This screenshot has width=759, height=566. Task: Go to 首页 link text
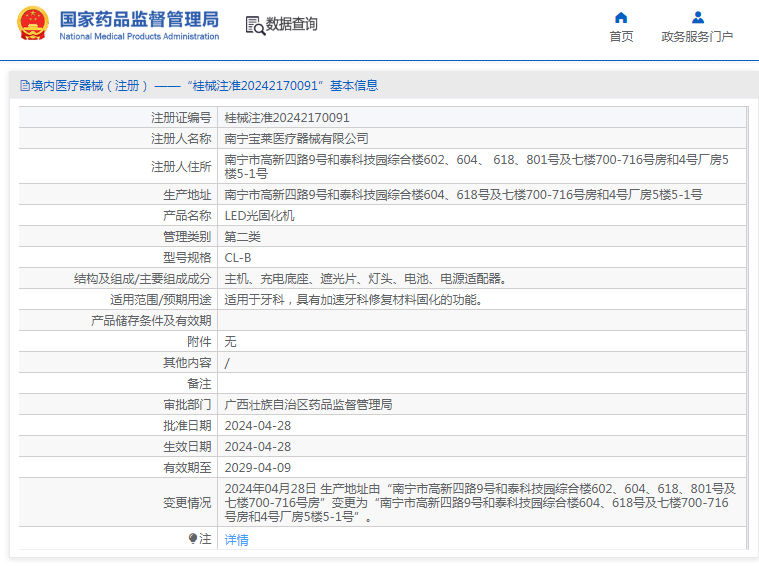(621, 37)
